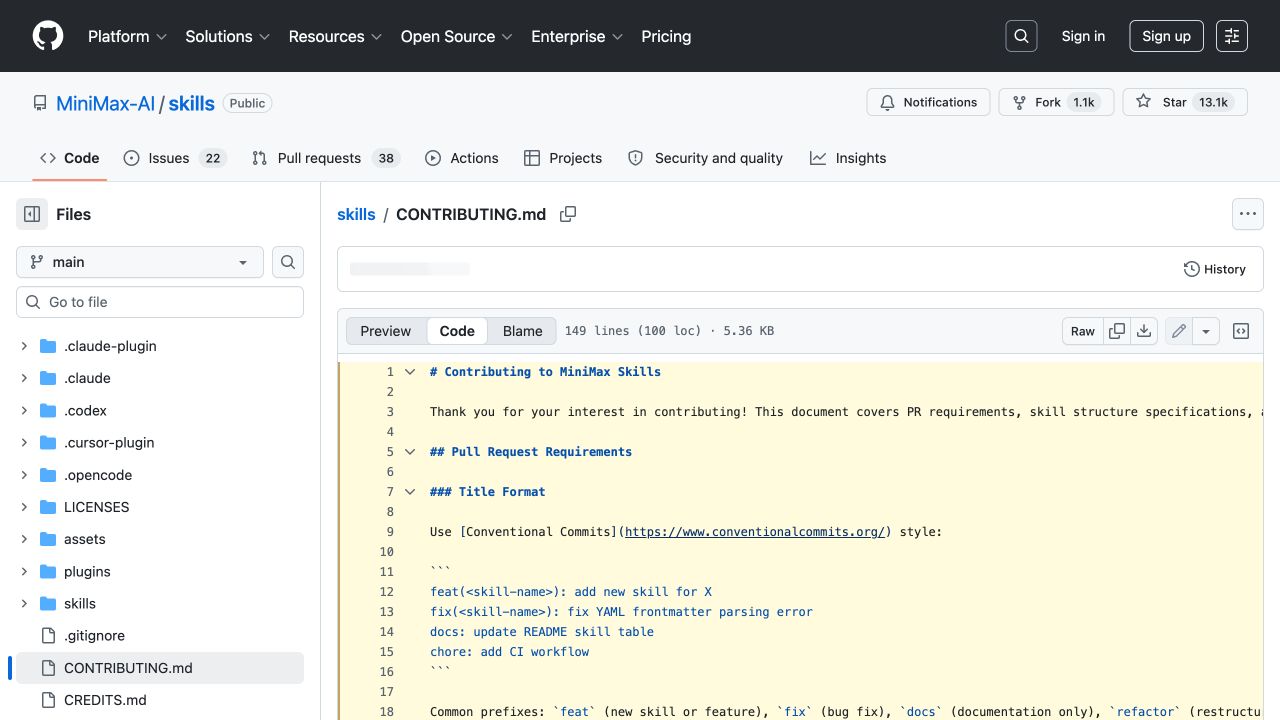Search files magnifier button in sidebar
The image size is (1280, 720).
click(x=288, y=262)
